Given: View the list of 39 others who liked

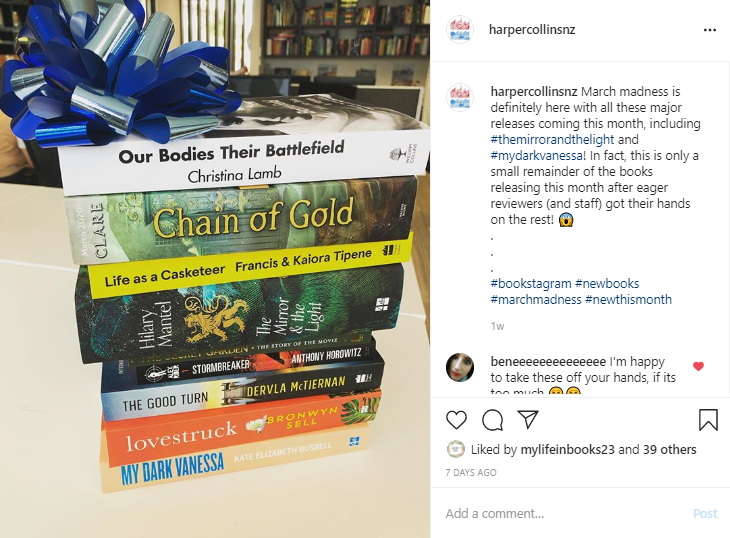Looking at the screenshot, I should pos(669,450).
